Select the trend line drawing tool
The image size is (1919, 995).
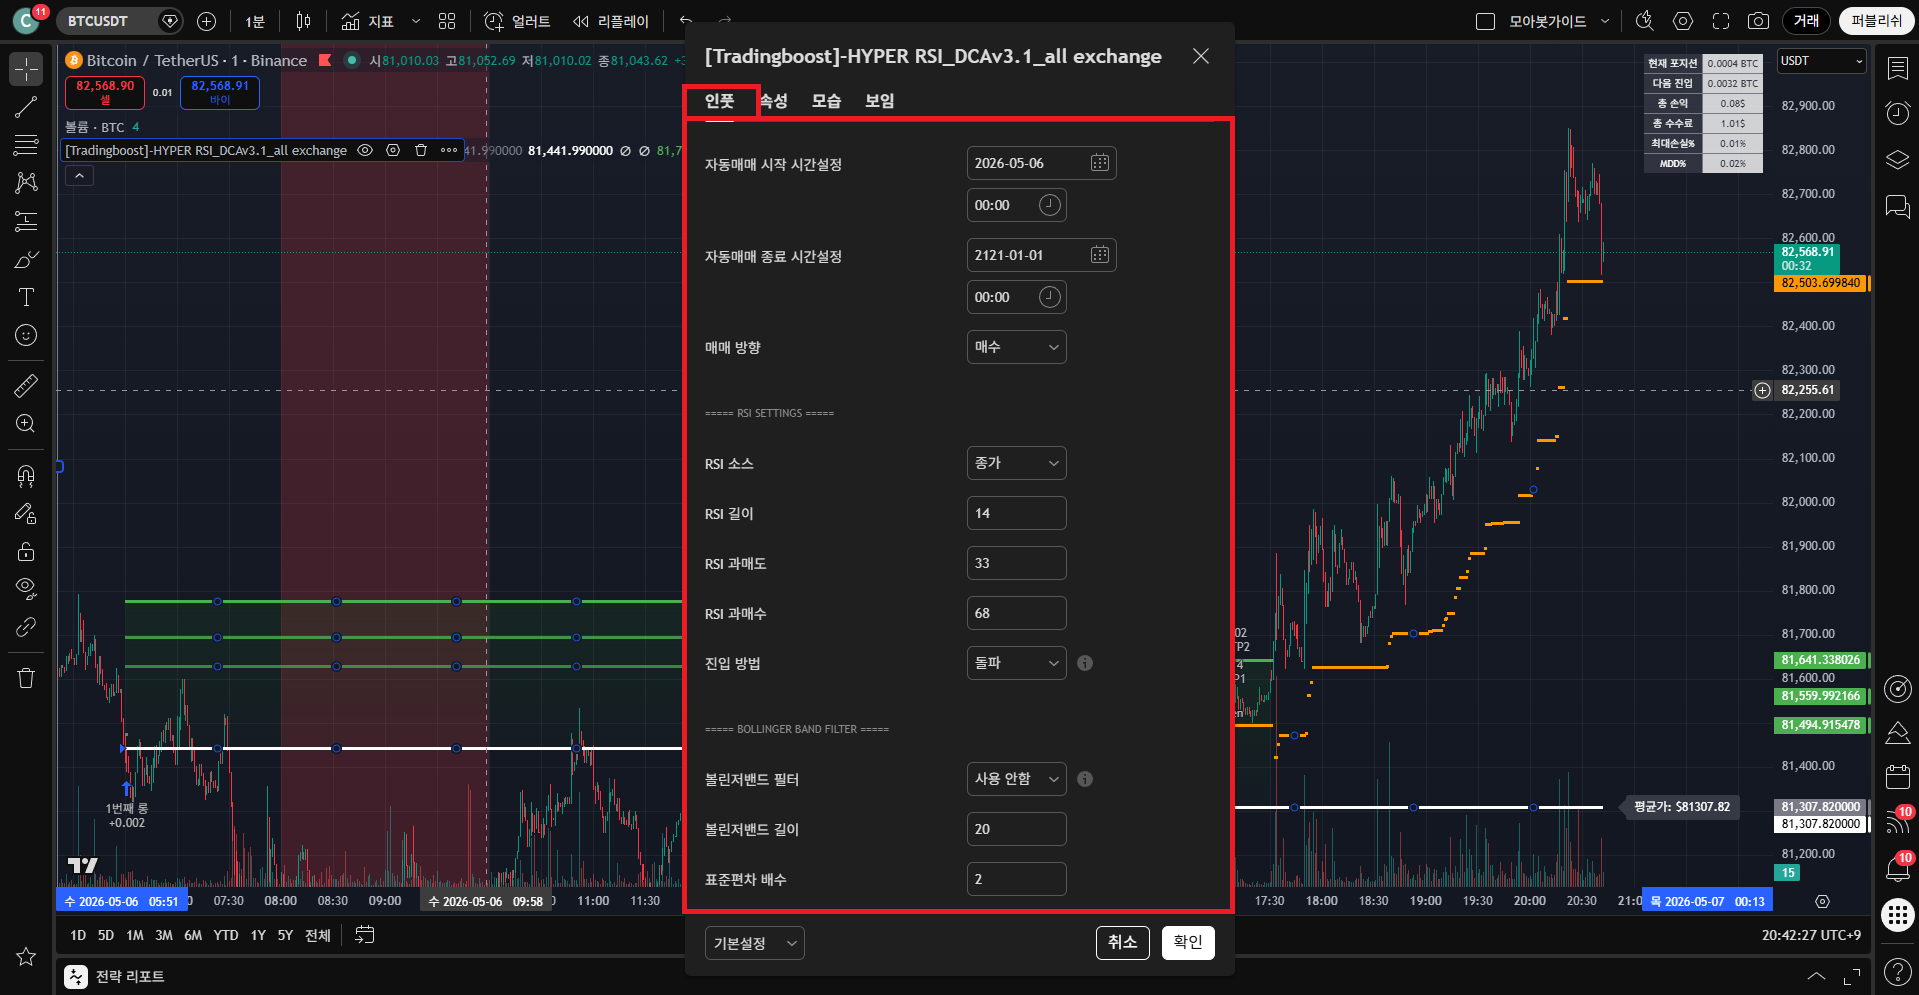click(x=26, y=107)
